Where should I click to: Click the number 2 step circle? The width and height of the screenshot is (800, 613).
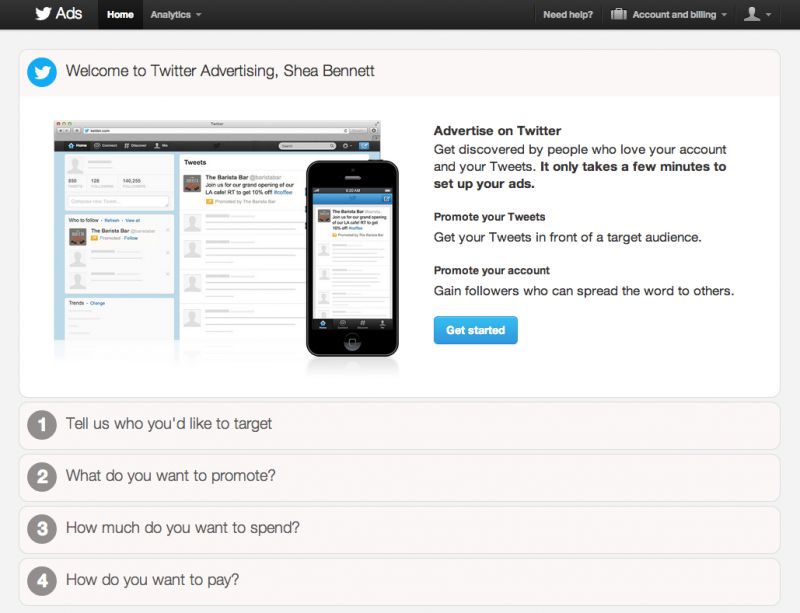click(x=42, y=477)
